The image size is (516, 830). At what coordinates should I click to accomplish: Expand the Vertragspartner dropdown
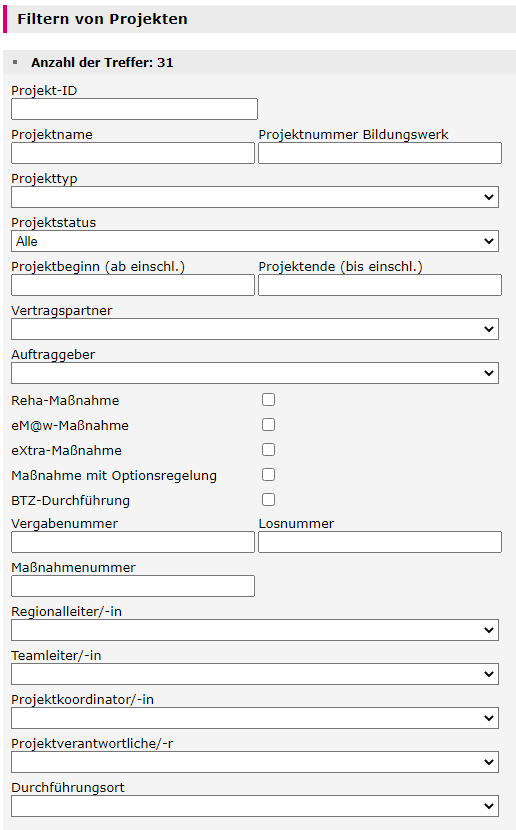coord(255,329)
